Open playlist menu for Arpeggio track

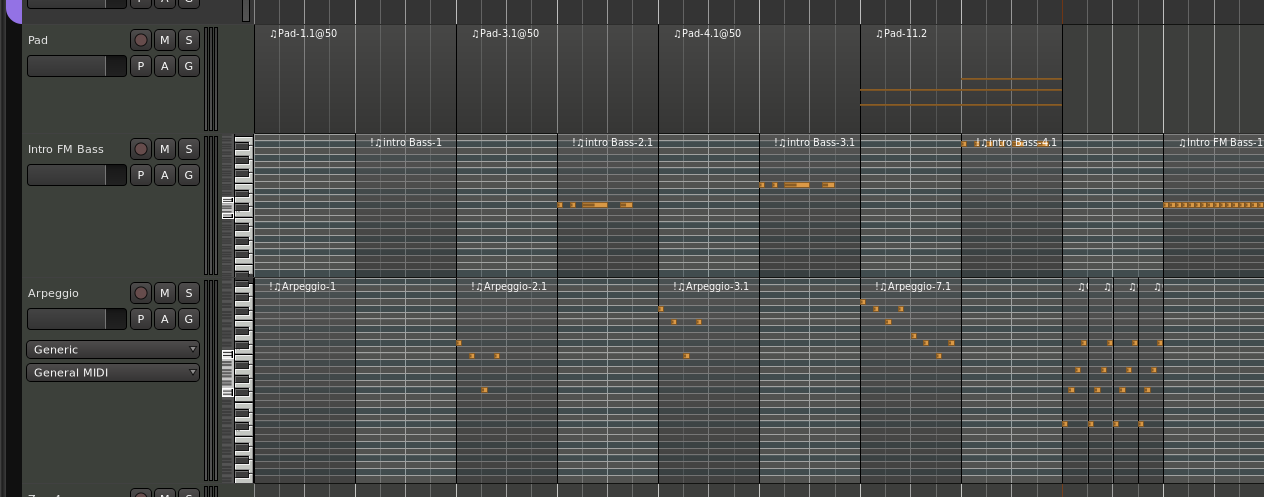pos(141,319)
